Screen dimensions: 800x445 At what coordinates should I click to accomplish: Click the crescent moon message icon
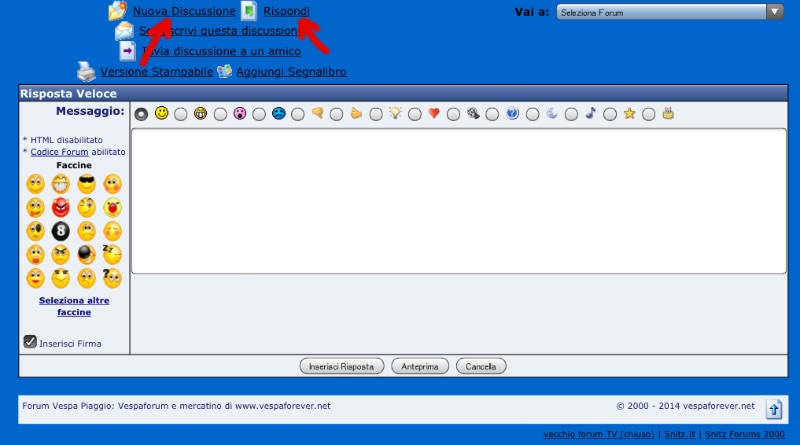[x=552, y=113]
